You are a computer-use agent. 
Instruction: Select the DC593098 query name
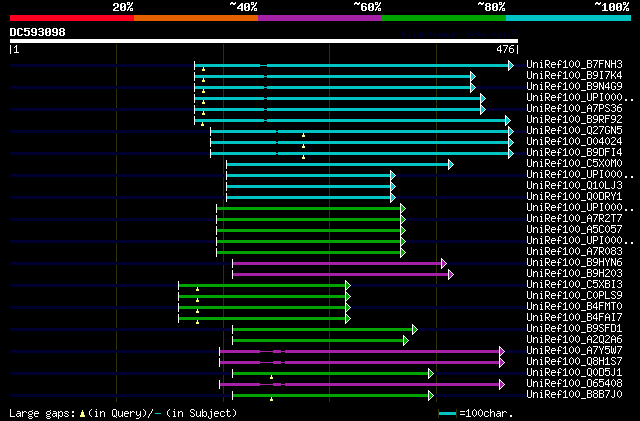coord(38,32)
